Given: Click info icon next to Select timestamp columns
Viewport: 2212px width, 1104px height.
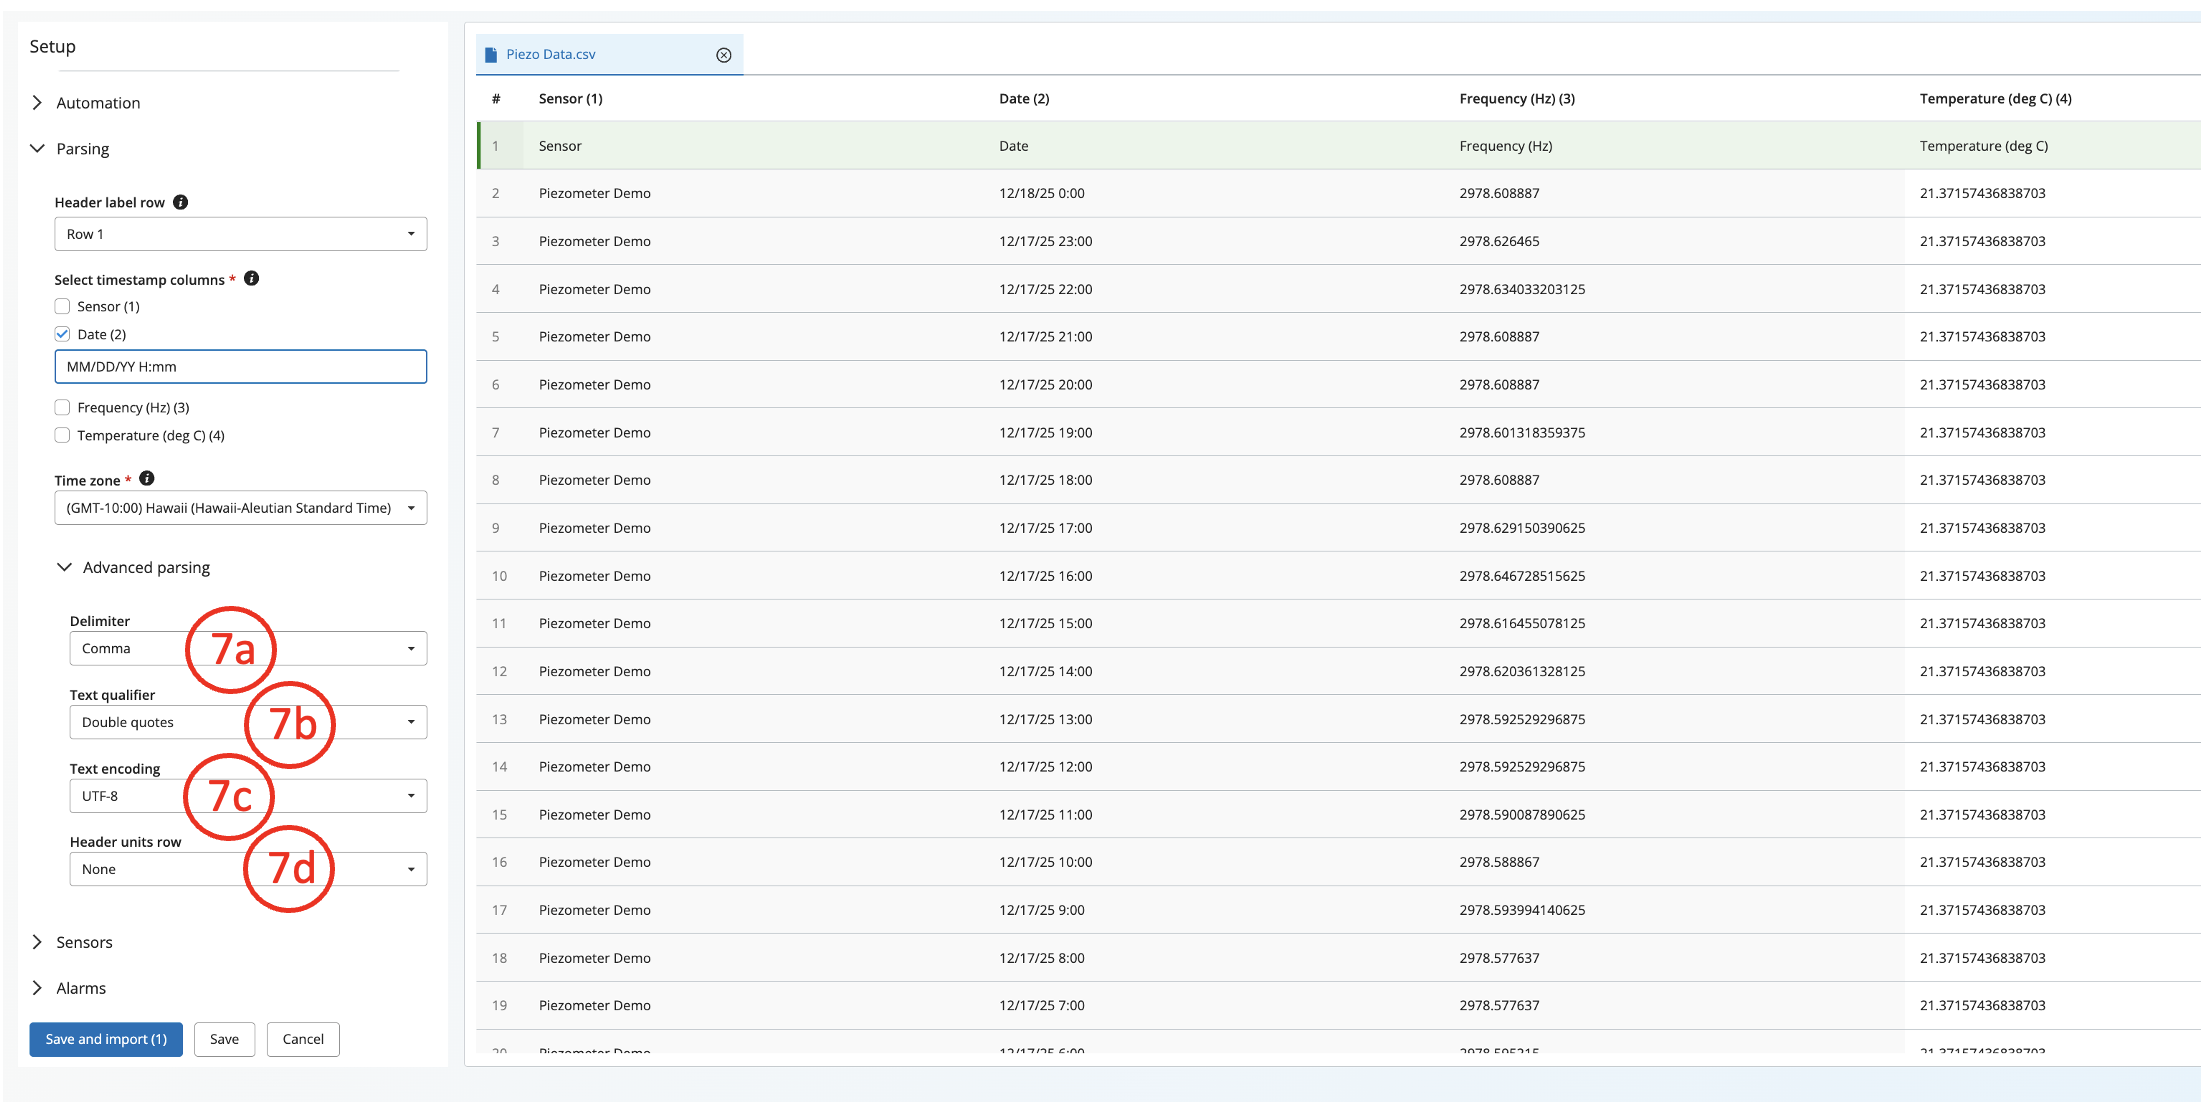Looking at the screenshot, I should [x=252, y=279].
